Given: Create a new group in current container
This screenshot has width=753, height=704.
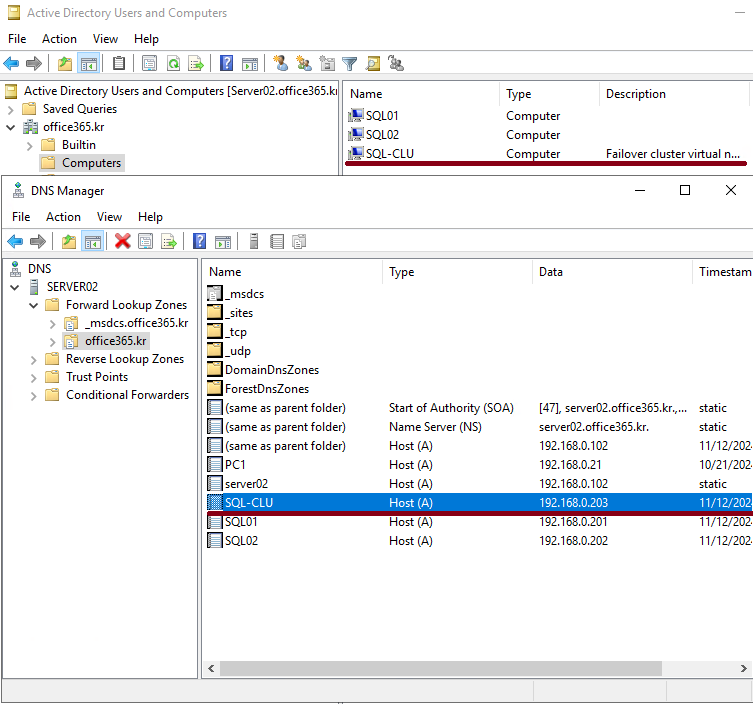Looking at the screenshot, I should click(304, 63).
